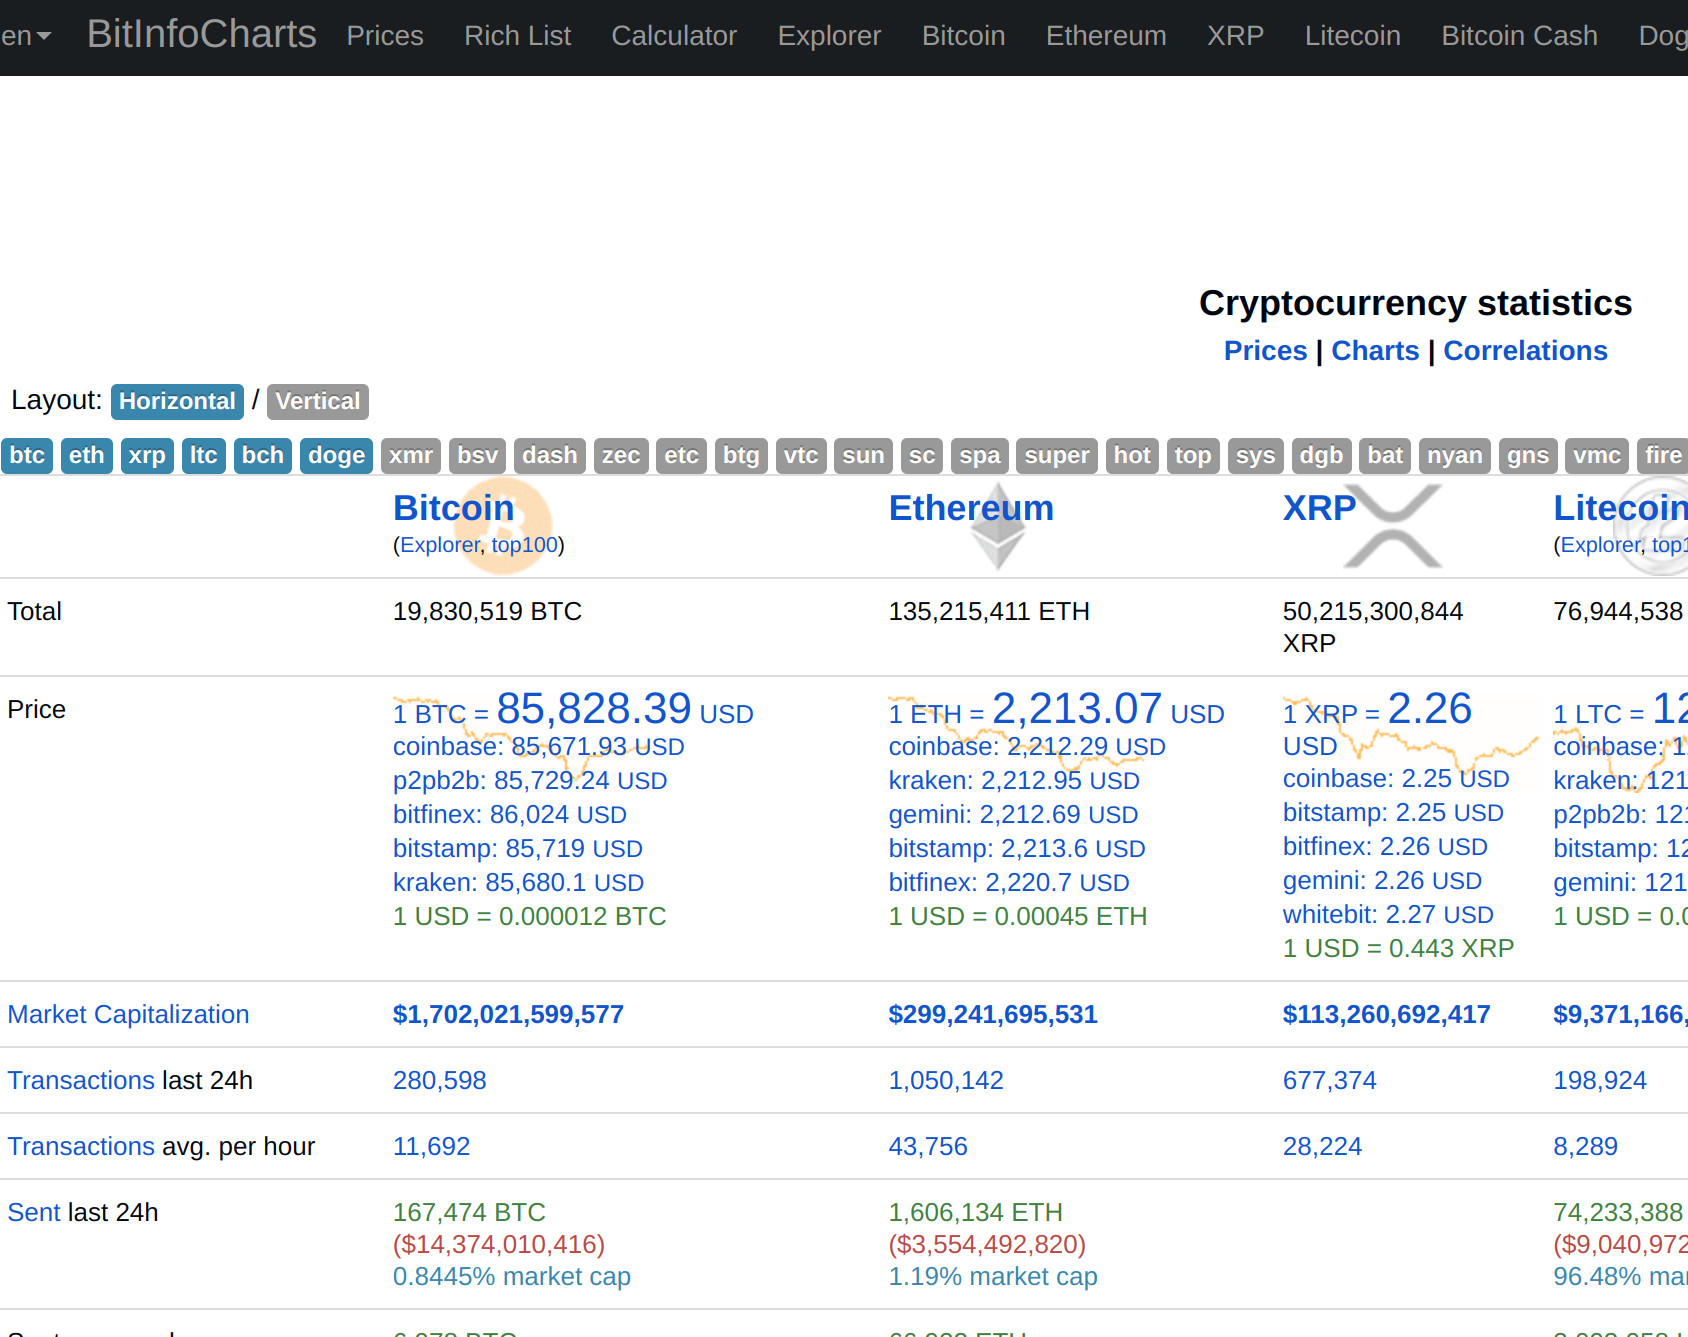Toggle the dash coin tag

pyautogui.click(x=550, y=456)
